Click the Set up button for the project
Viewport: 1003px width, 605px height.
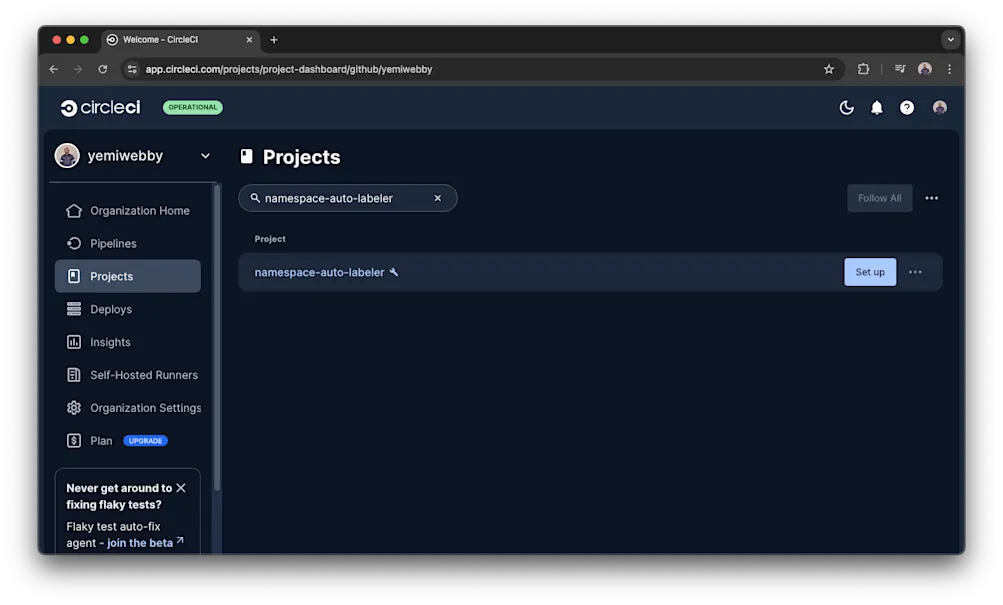tap(869, 271)
